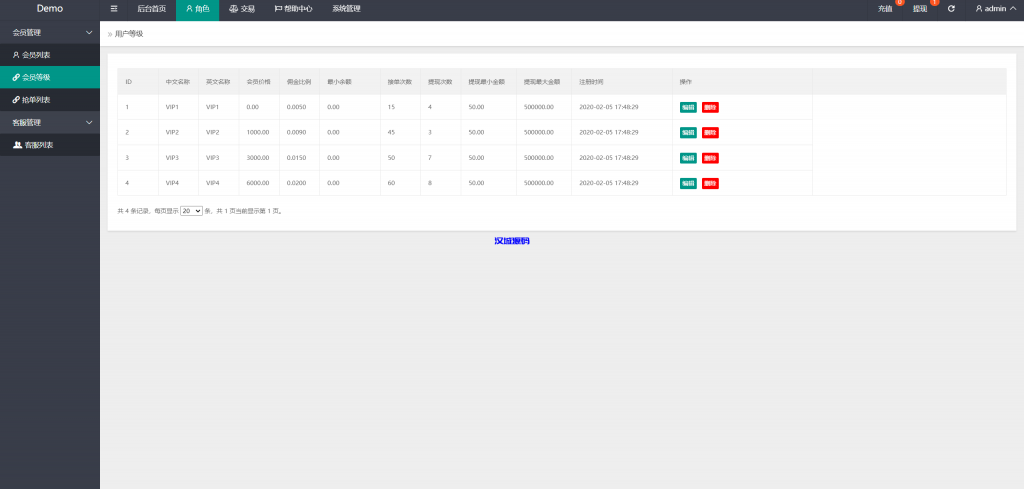The height and width of the screenshot is (489, 1024).
Task: Edit the VIP4 level row
Action: coord(688,183)
